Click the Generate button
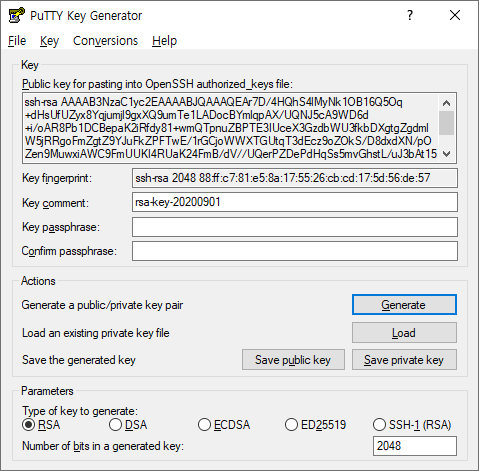Viewport: 479px width, 471px height. [404, 305]
